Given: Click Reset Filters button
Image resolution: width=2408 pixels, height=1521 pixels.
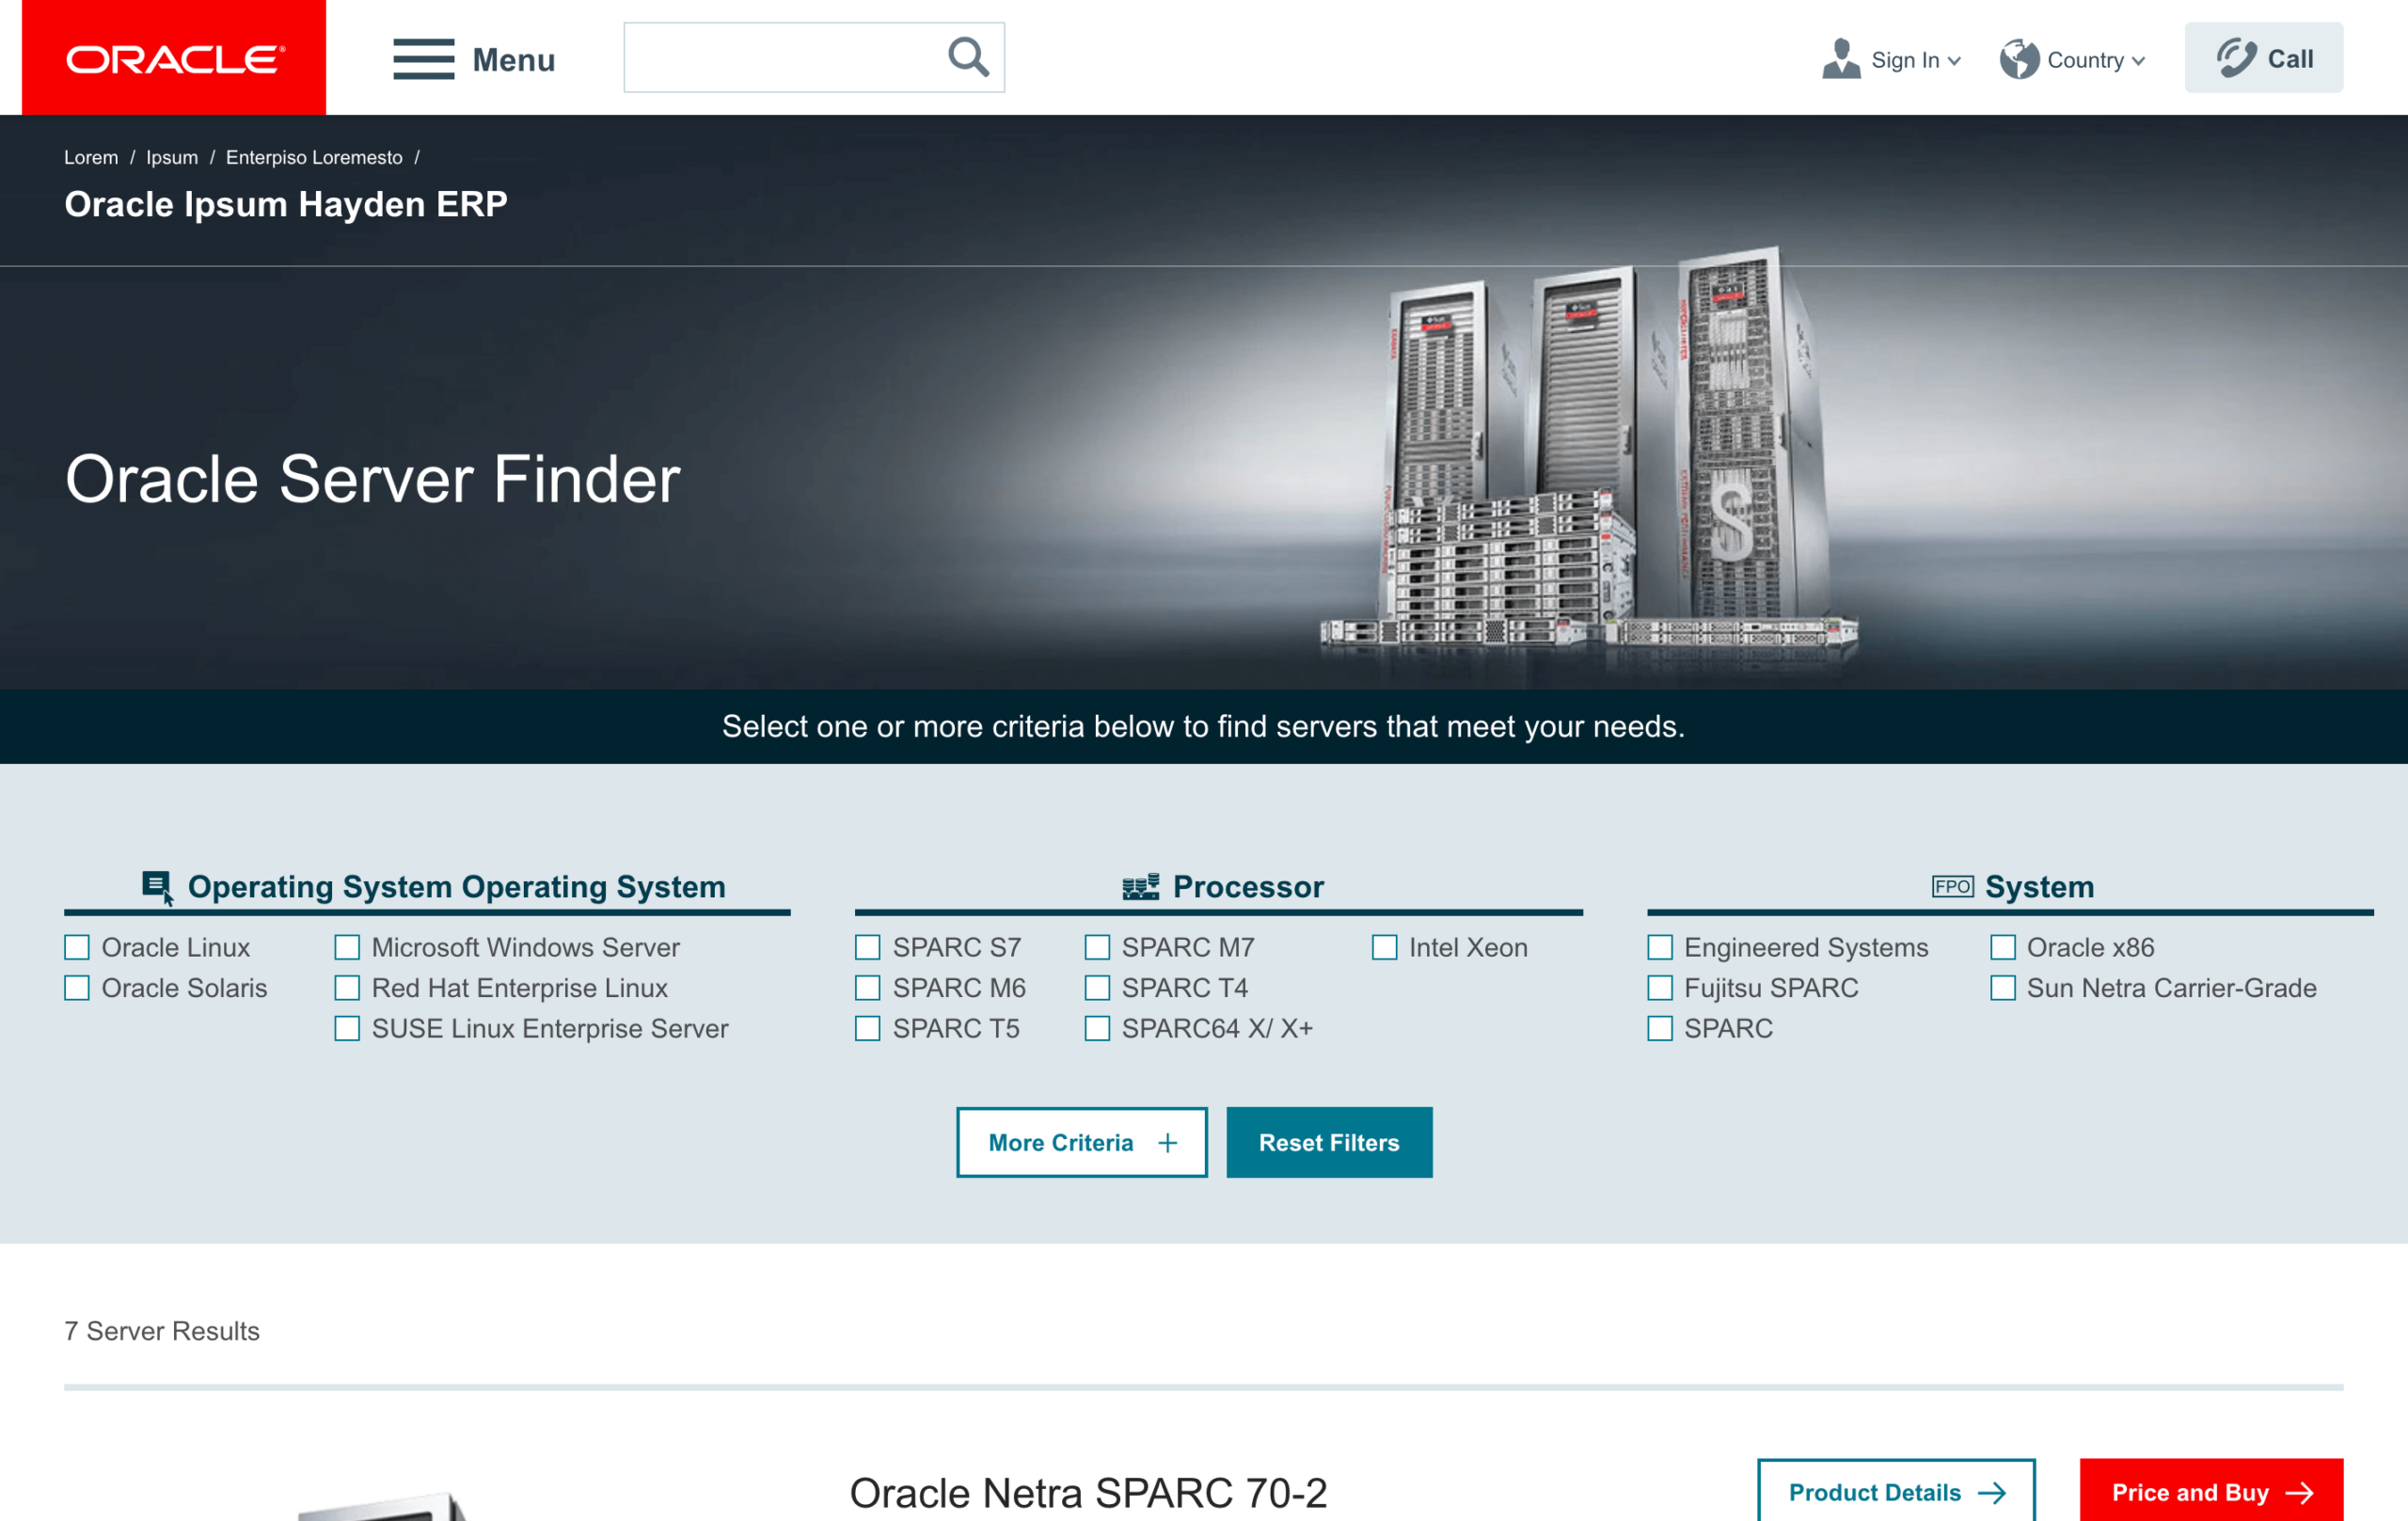Looking at the screenshot, I should pyautogui.click(x=1329, y=1142).
